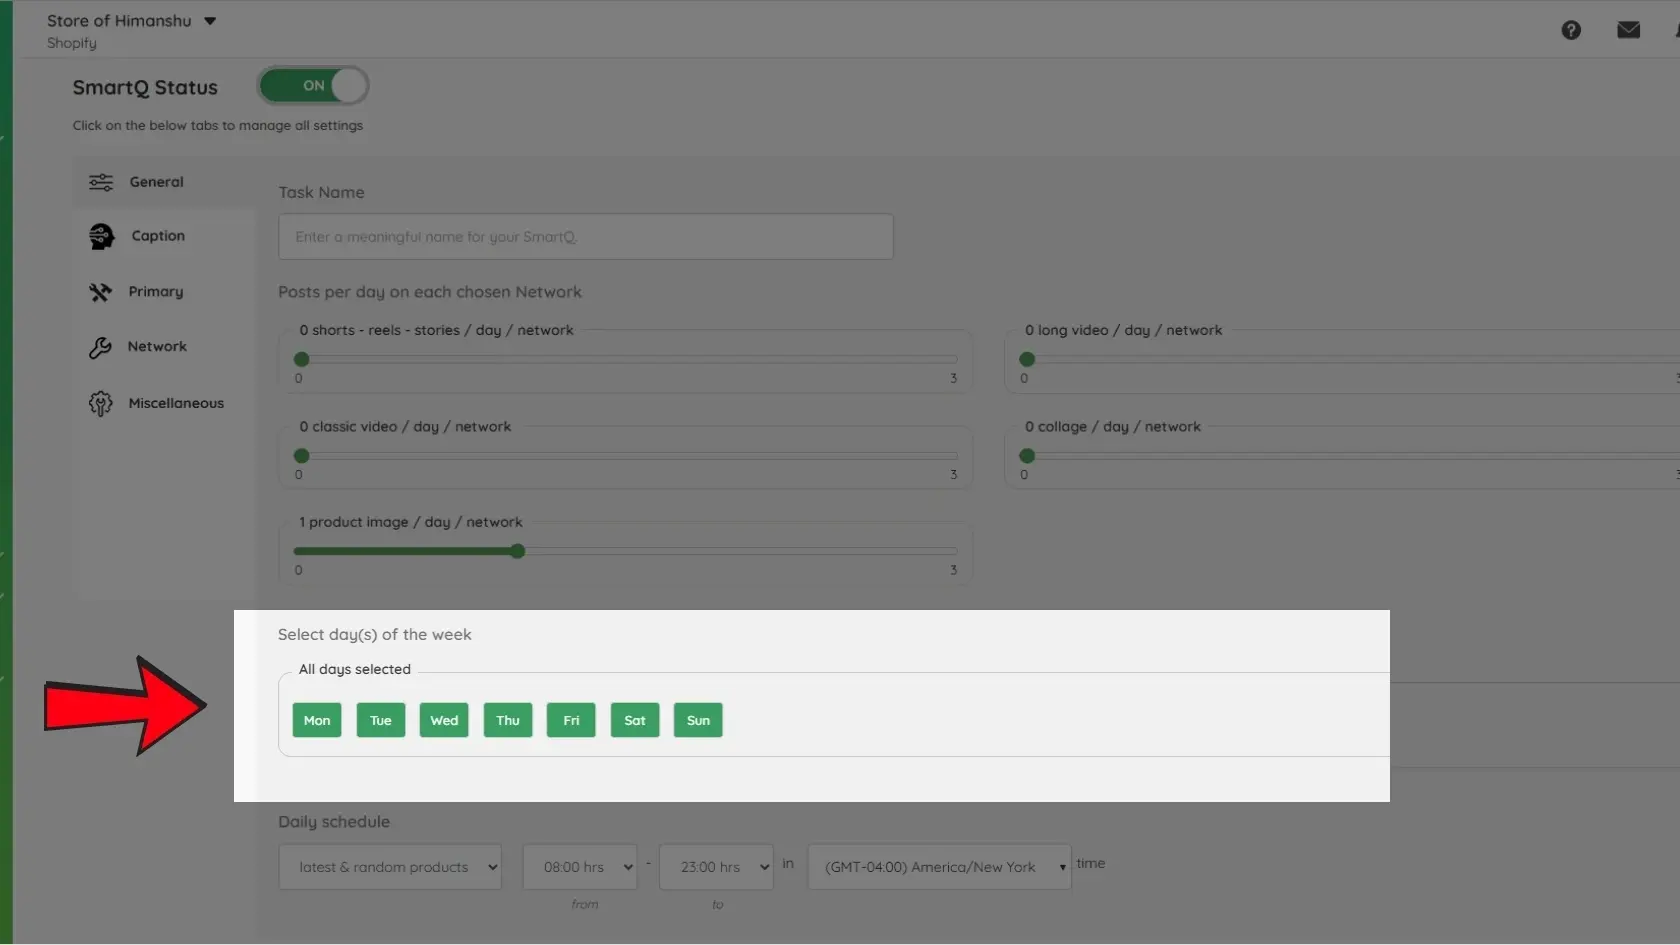The width and height of the screenshot is (1680, 945).
Task: Toggle the Mon day button
Action: click(x=317, y=720)
